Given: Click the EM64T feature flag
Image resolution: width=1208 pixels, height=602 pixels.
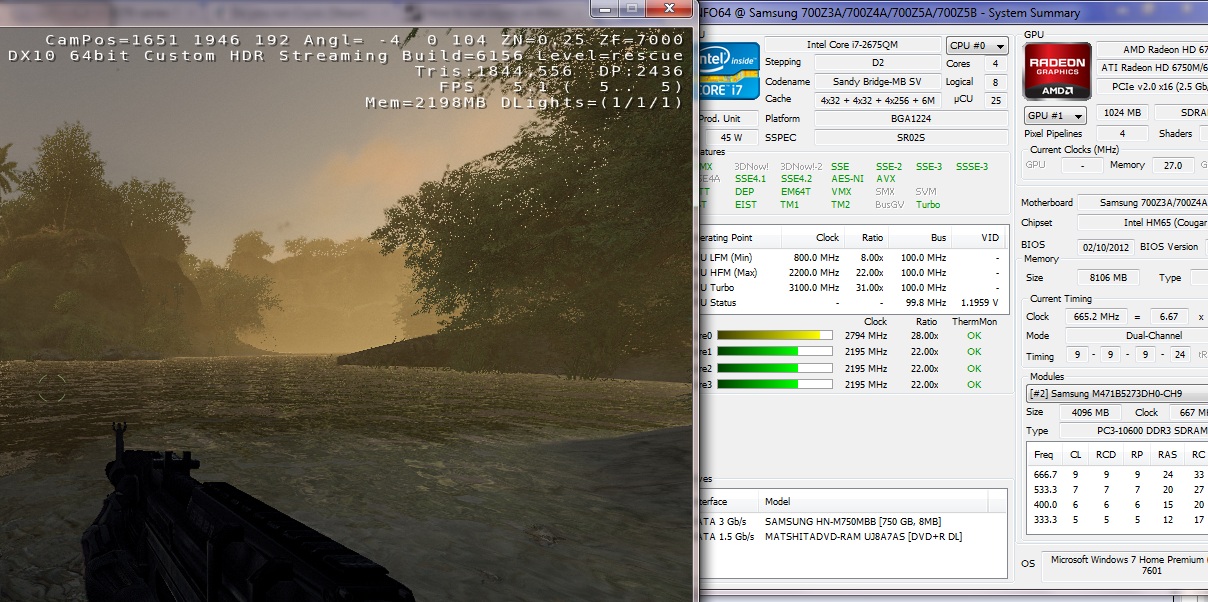Looking at the screenshot, I should click(796, 192).
